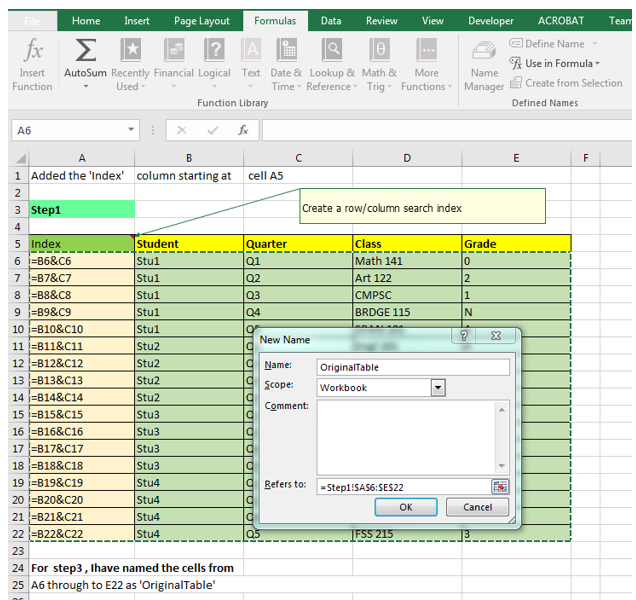Expand Use in Formula dropdown
This screenshot has width=636, height=600.
(555, 63)
